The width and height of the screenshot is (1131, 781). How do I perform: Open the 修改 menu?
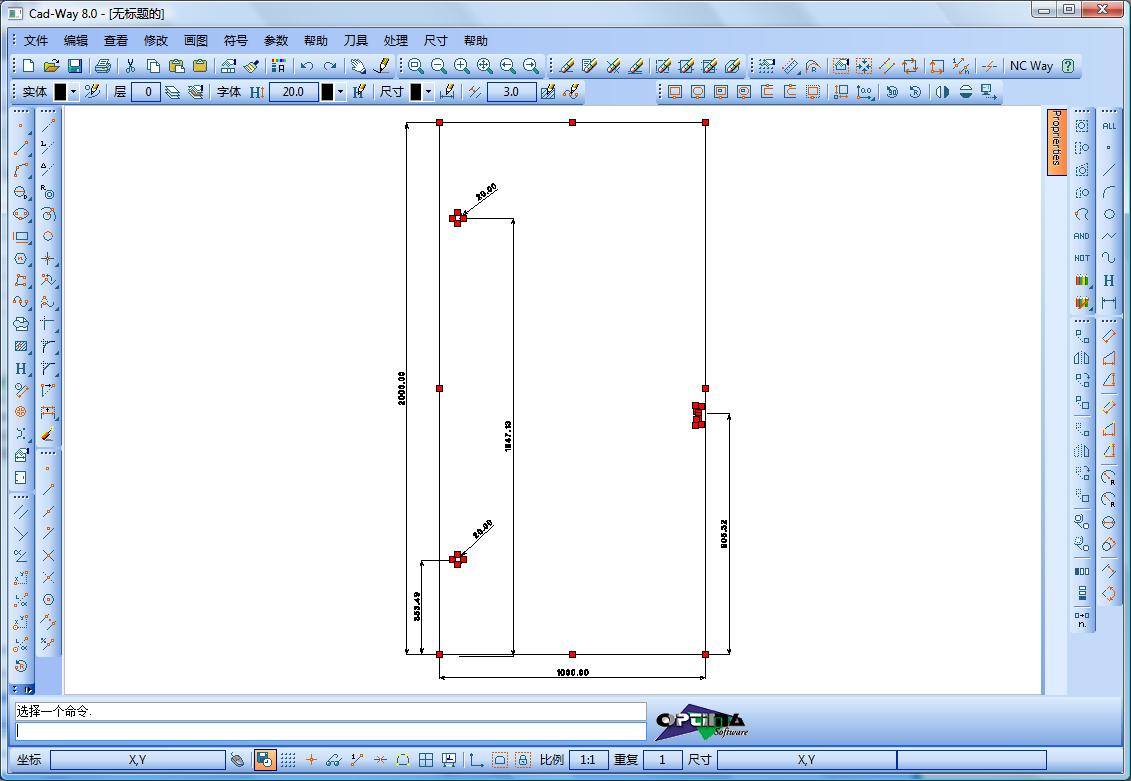click(x=156, y=41)
